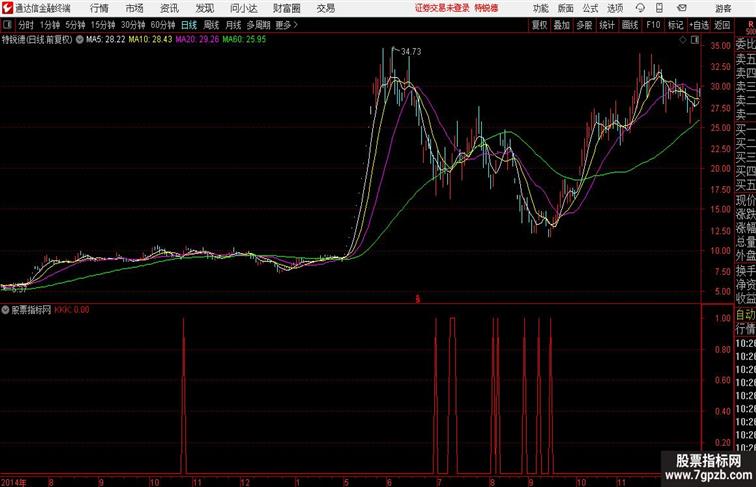The width and height of the screenshot is (756, 487).
Task: Switch to the 1分钟 period tab
Action: coord(50,25)
